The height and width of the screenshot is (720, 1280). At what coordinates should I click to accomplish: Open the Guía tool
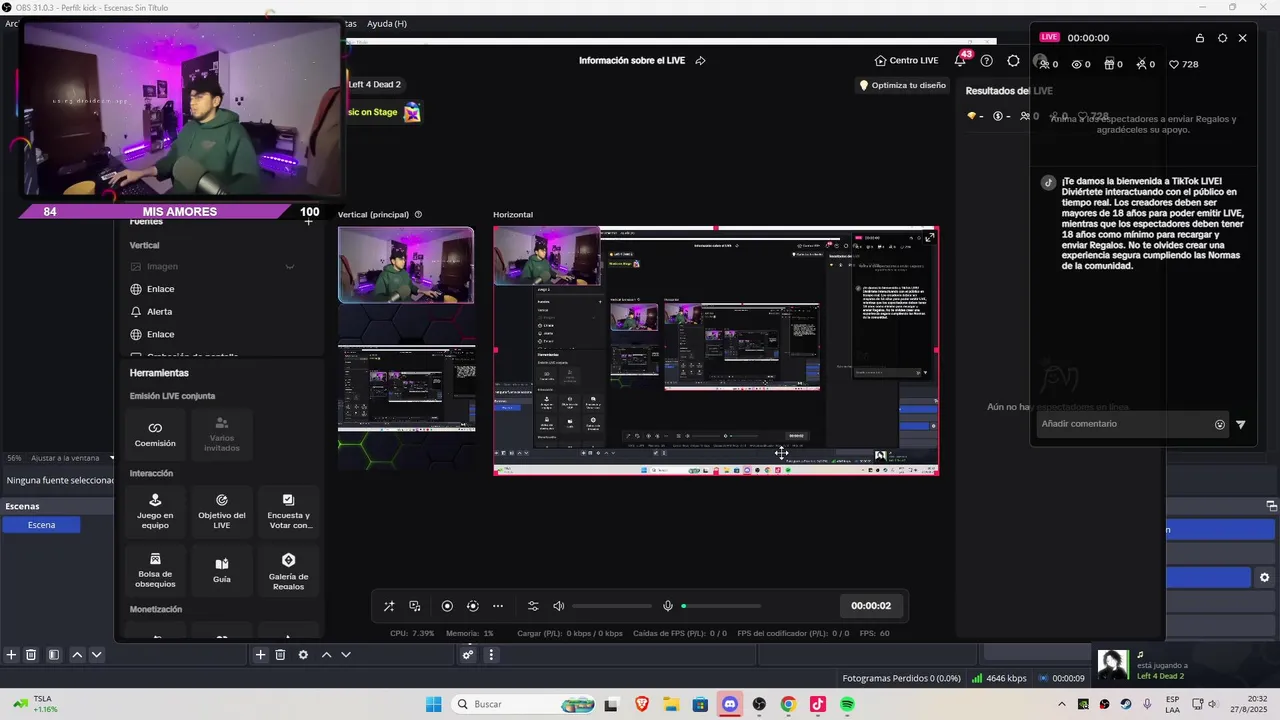[x=222, y=569]
